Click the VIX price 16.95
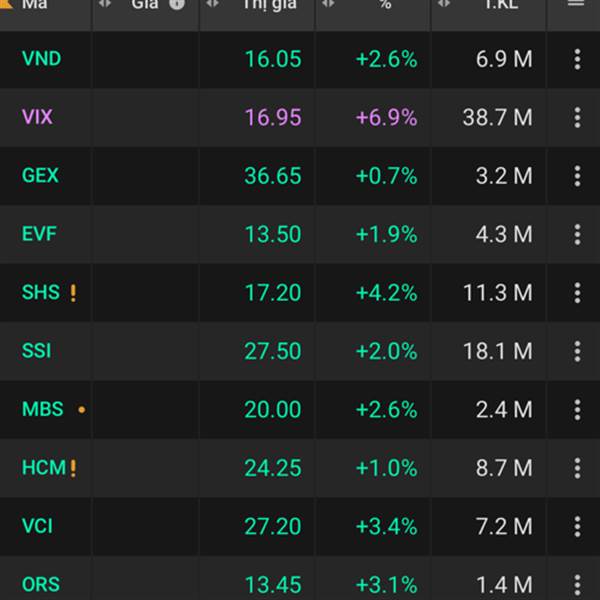 pos(272,117)
